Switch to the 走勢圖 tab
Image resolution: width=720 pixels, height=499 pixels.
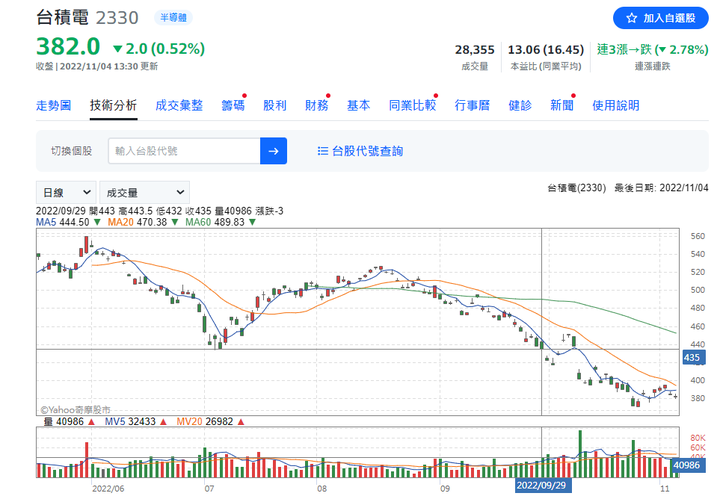(54, 105)
